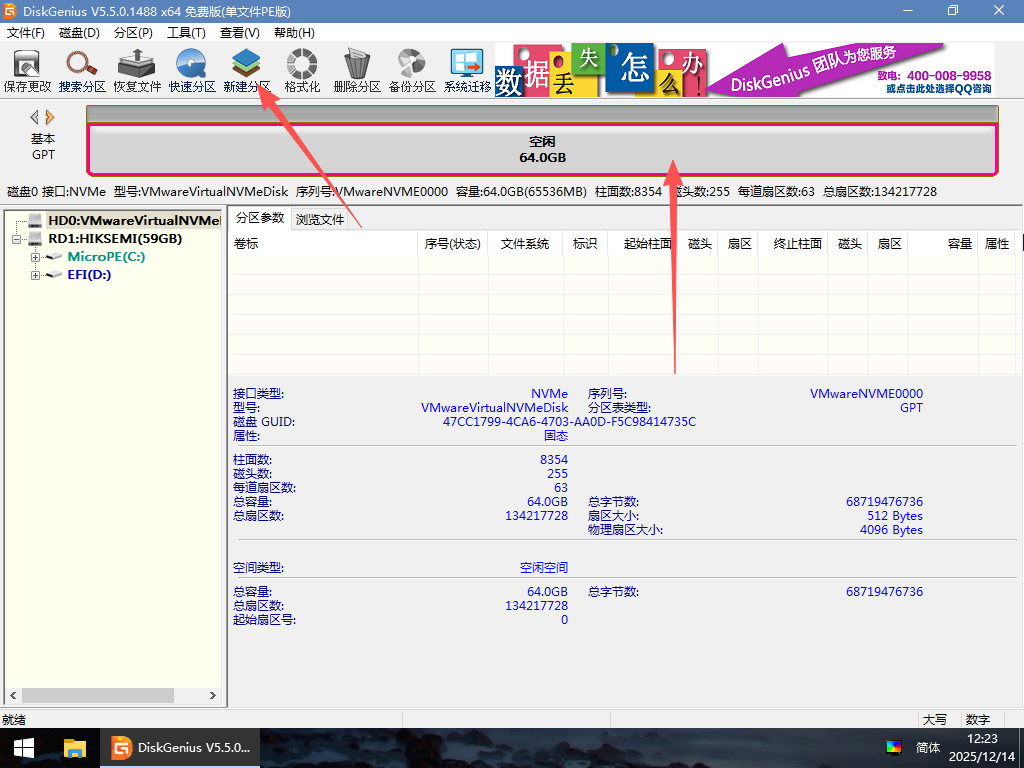Image resolution: width=1024 pixels, height=768 pixels.
Task: Open the Tools (工具) menu
Action: 186,33
